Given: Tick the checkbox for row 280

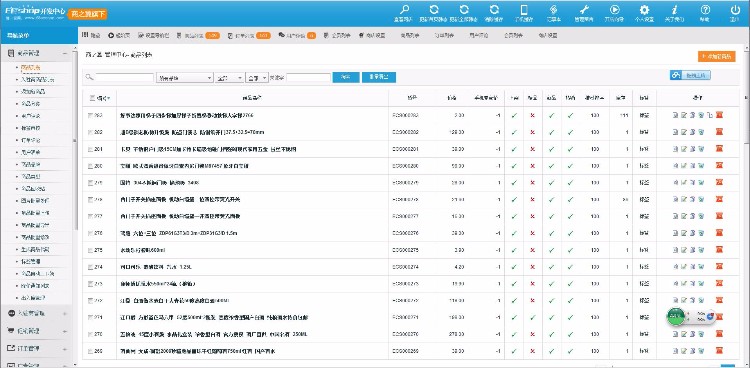Looking at the screenshot, I should [90, 166].
